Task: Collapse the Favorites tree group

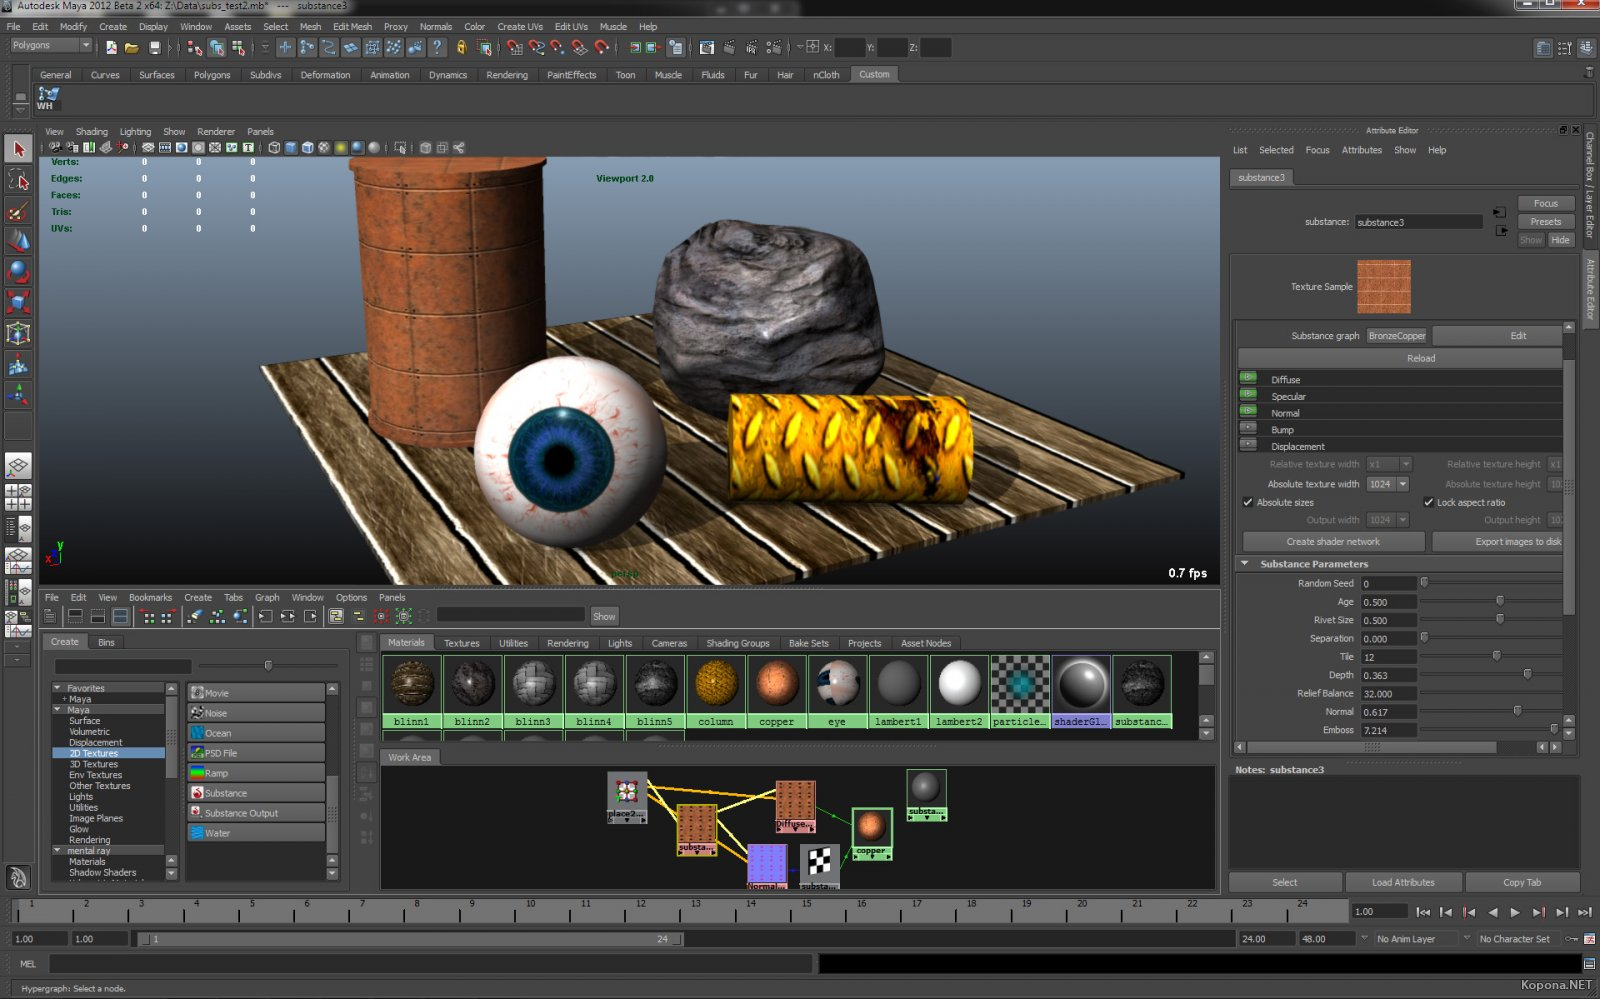Action: [x=58, y=688]
